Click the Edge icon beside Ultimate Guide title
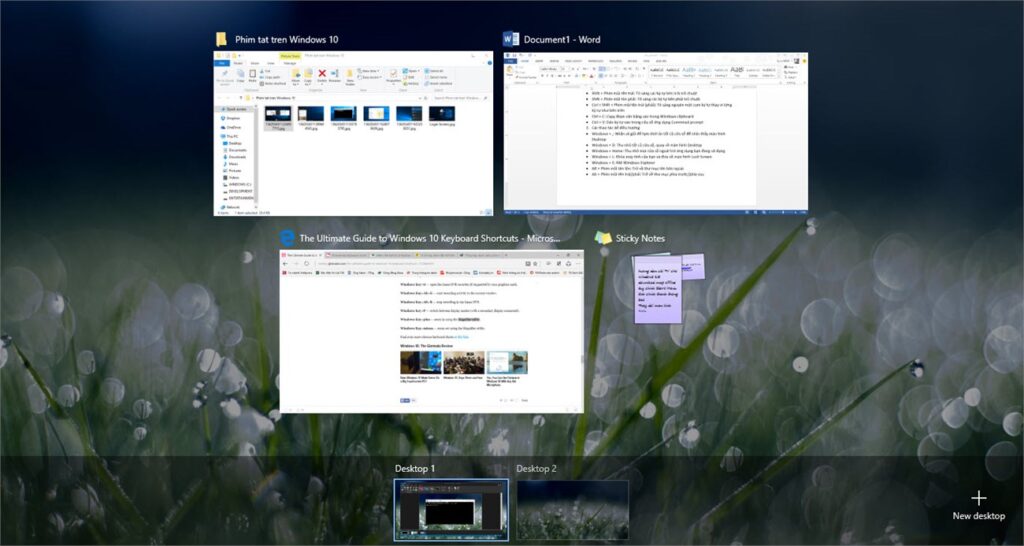The image size is (1024, 546). pyautogui.click(x=287, y=238)
